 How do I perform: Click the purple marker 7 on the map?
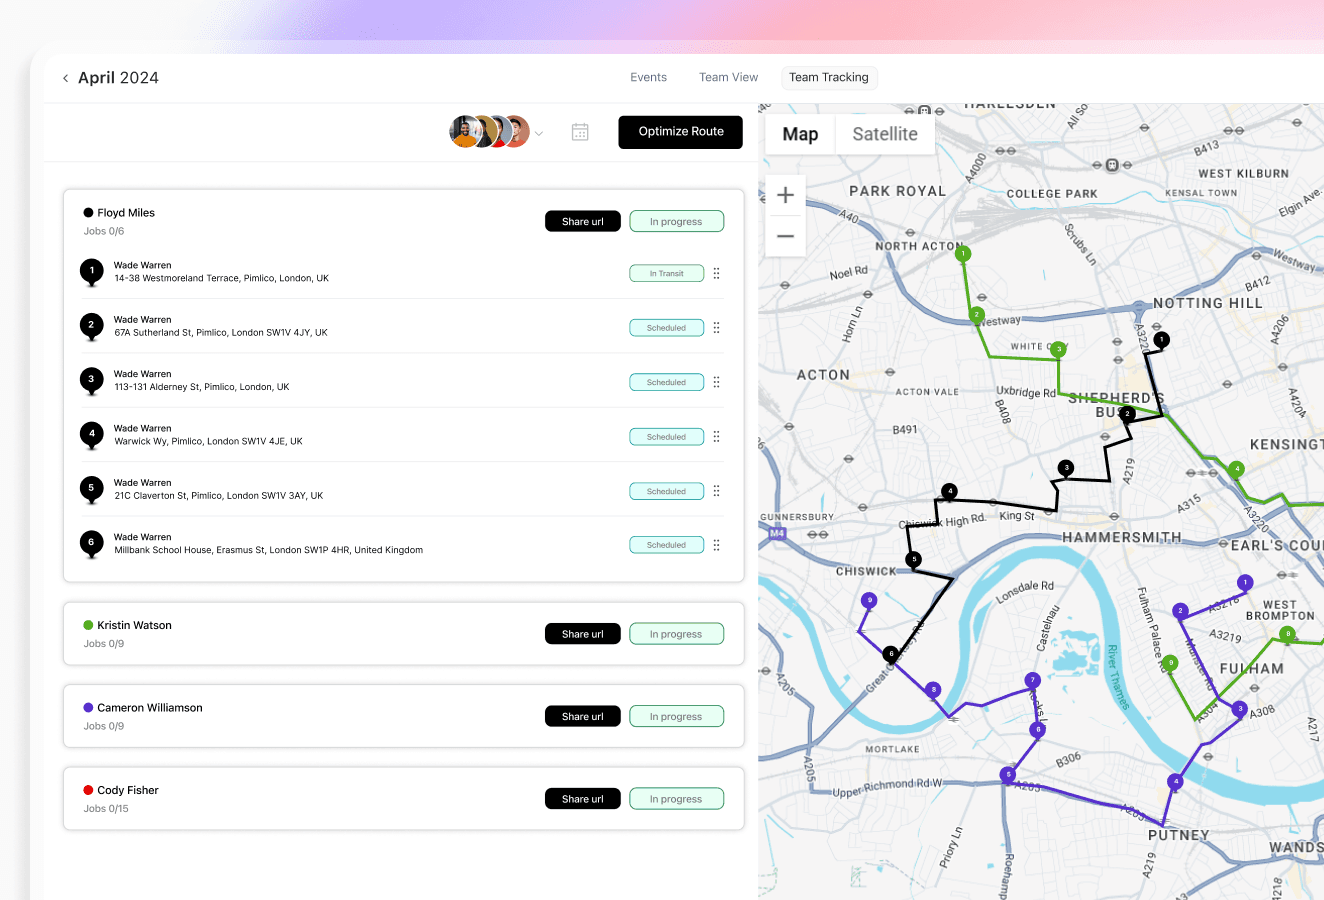[x=1031, y=679]
